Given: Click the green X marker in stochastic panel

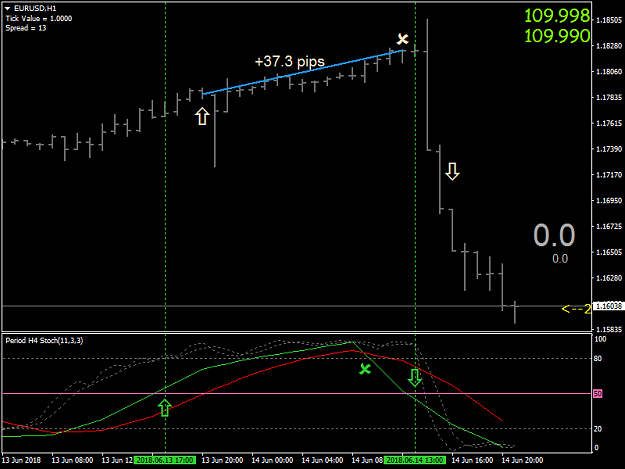Looking at the screenshot, I should point(365,369).
